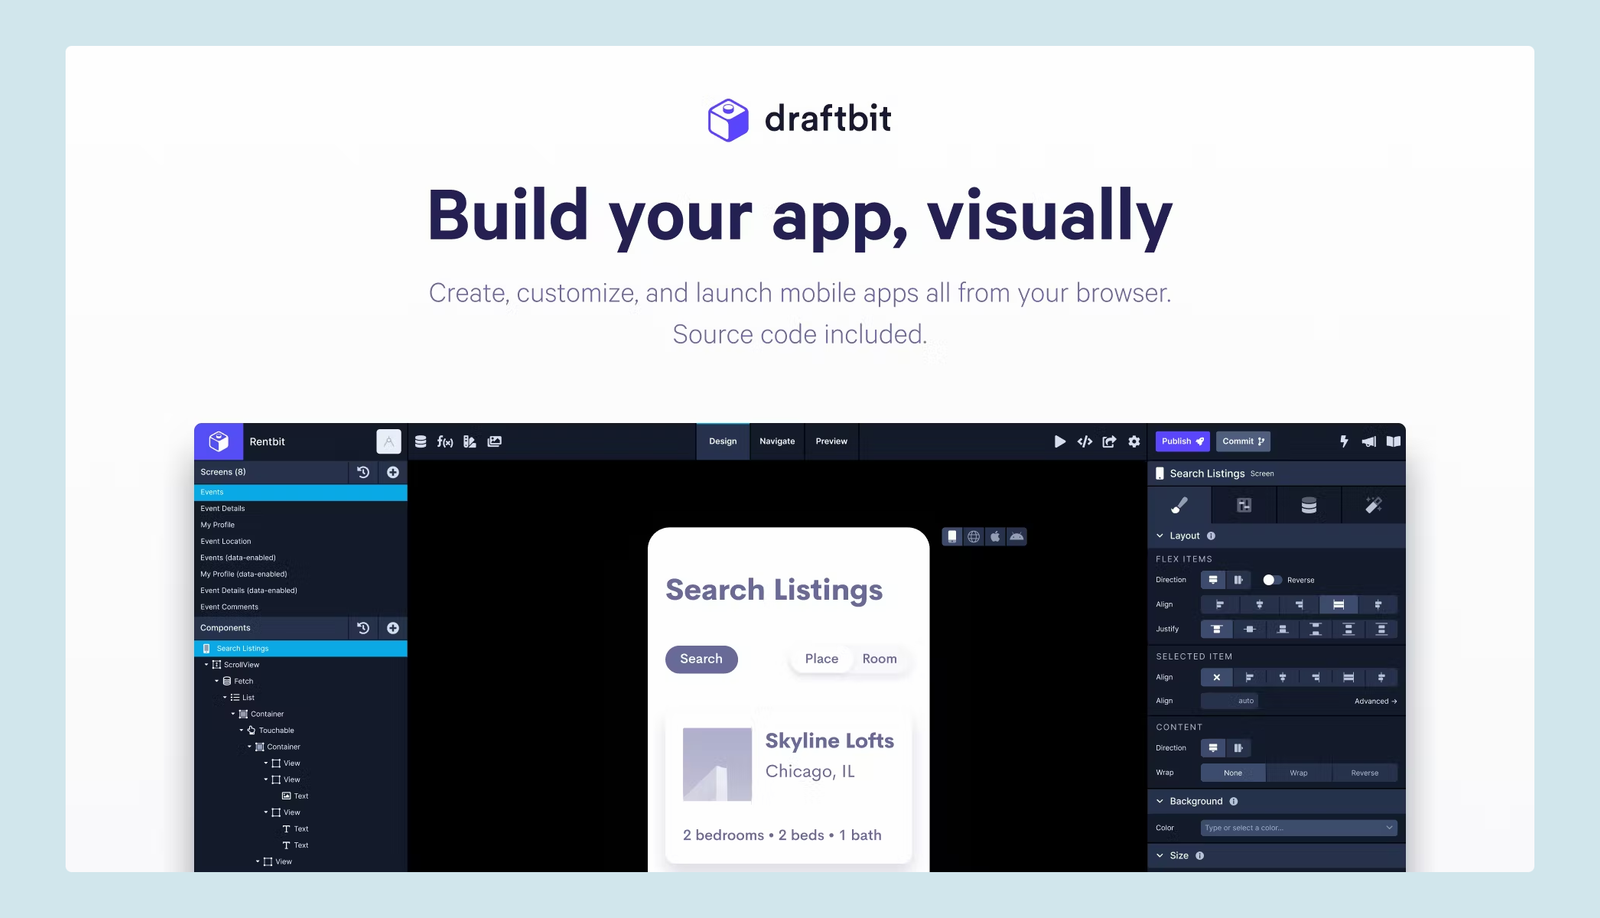
Task: Click the share export icon
Action: (1109, 441)
